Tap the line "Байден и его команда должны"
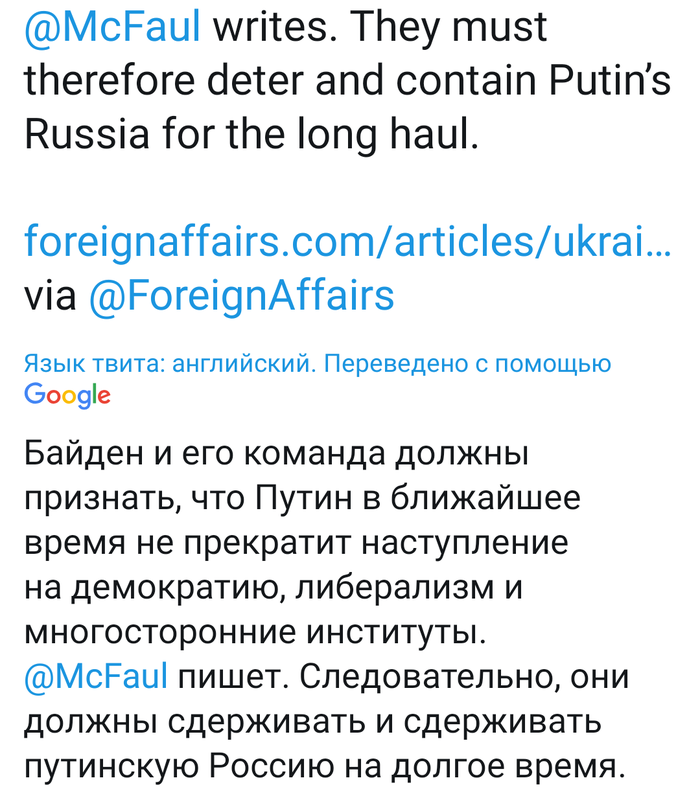This screenshot has width=700, height=800. pos(275,456)
